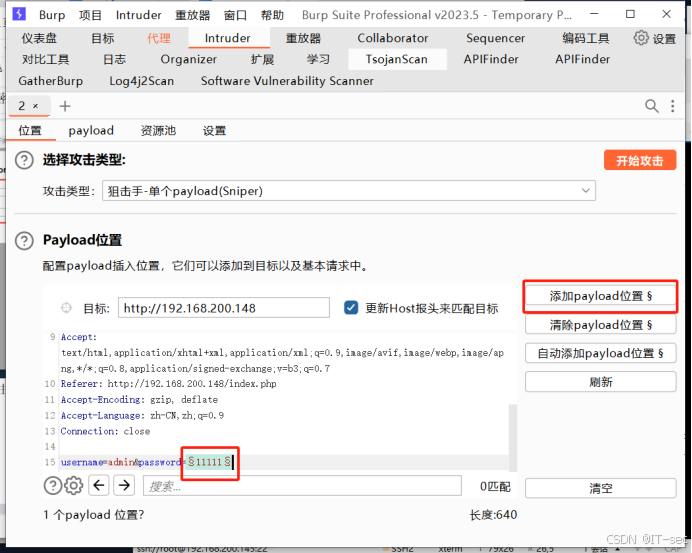Switch to the GatherBurp tab
This screenshot has height=553, width=692.
51,81
